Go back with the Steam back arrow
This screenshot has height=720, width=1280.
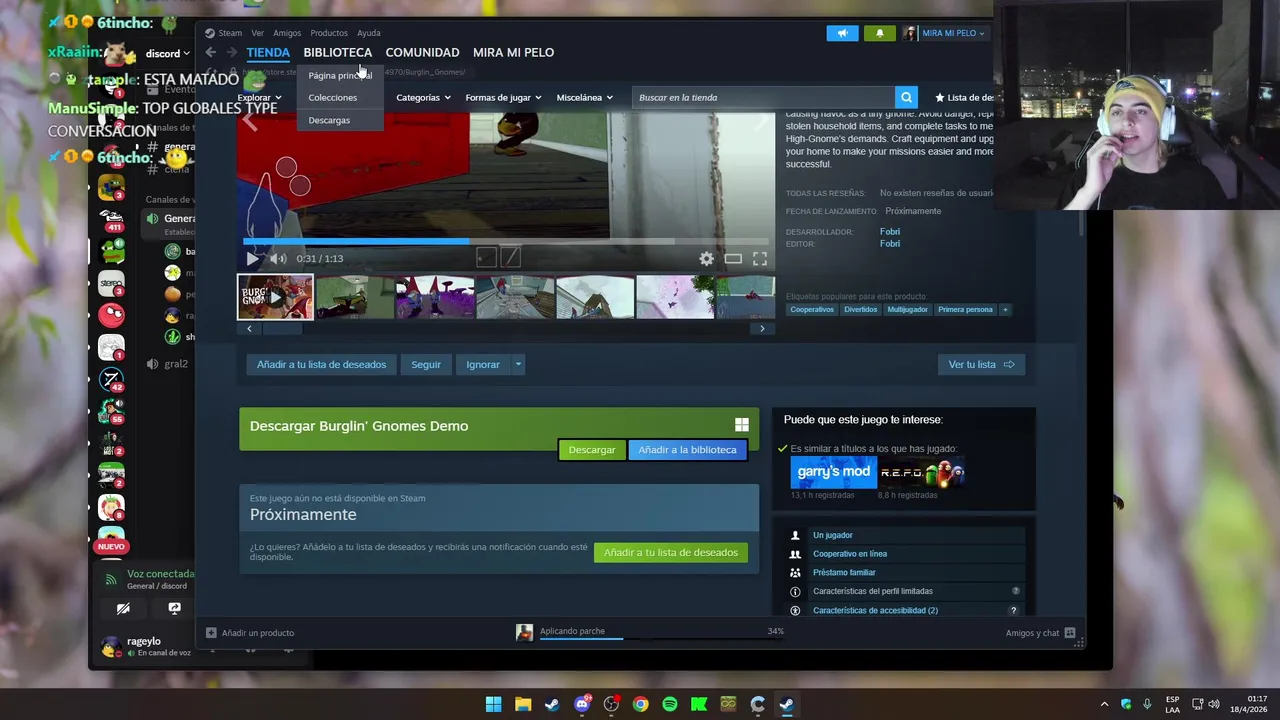pos(211,52)
